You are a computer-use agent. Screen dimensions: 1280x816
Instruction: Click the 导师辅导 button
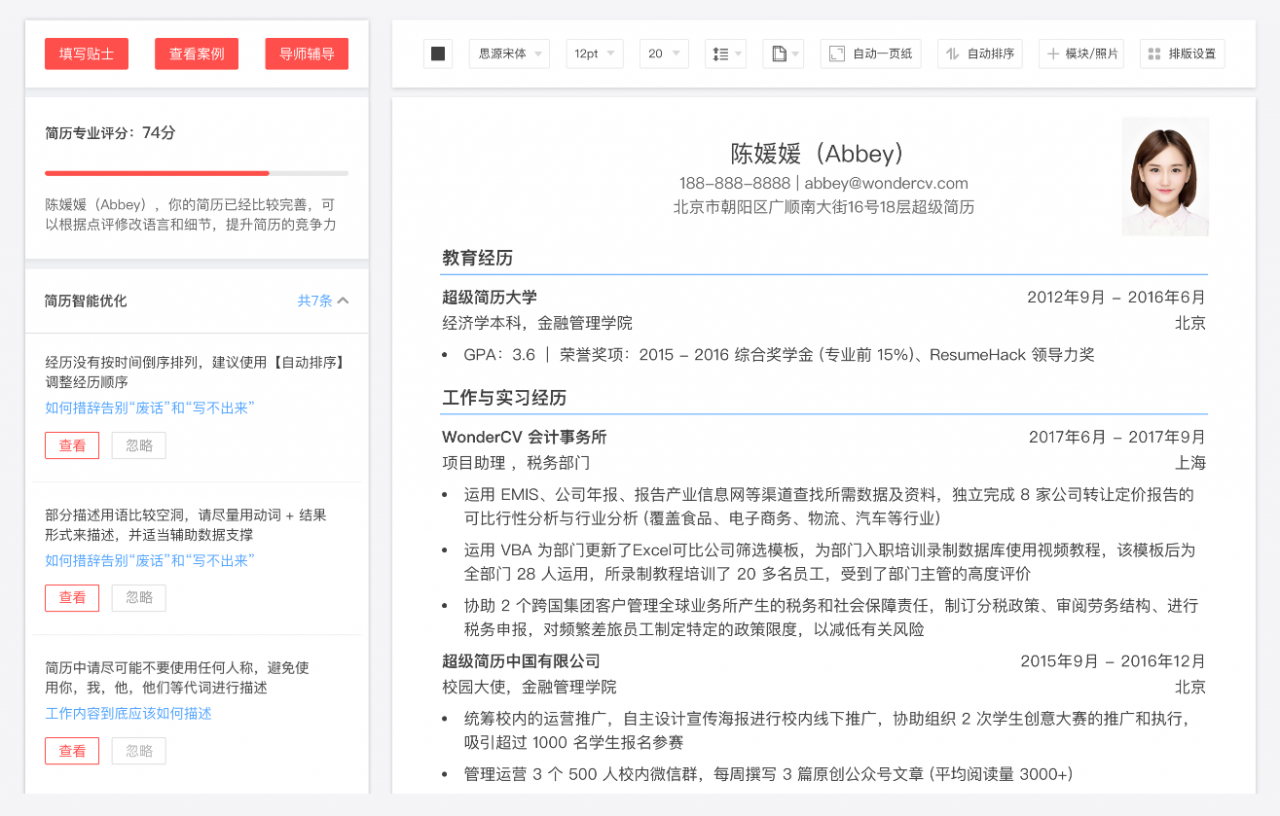tap(306, 54)
